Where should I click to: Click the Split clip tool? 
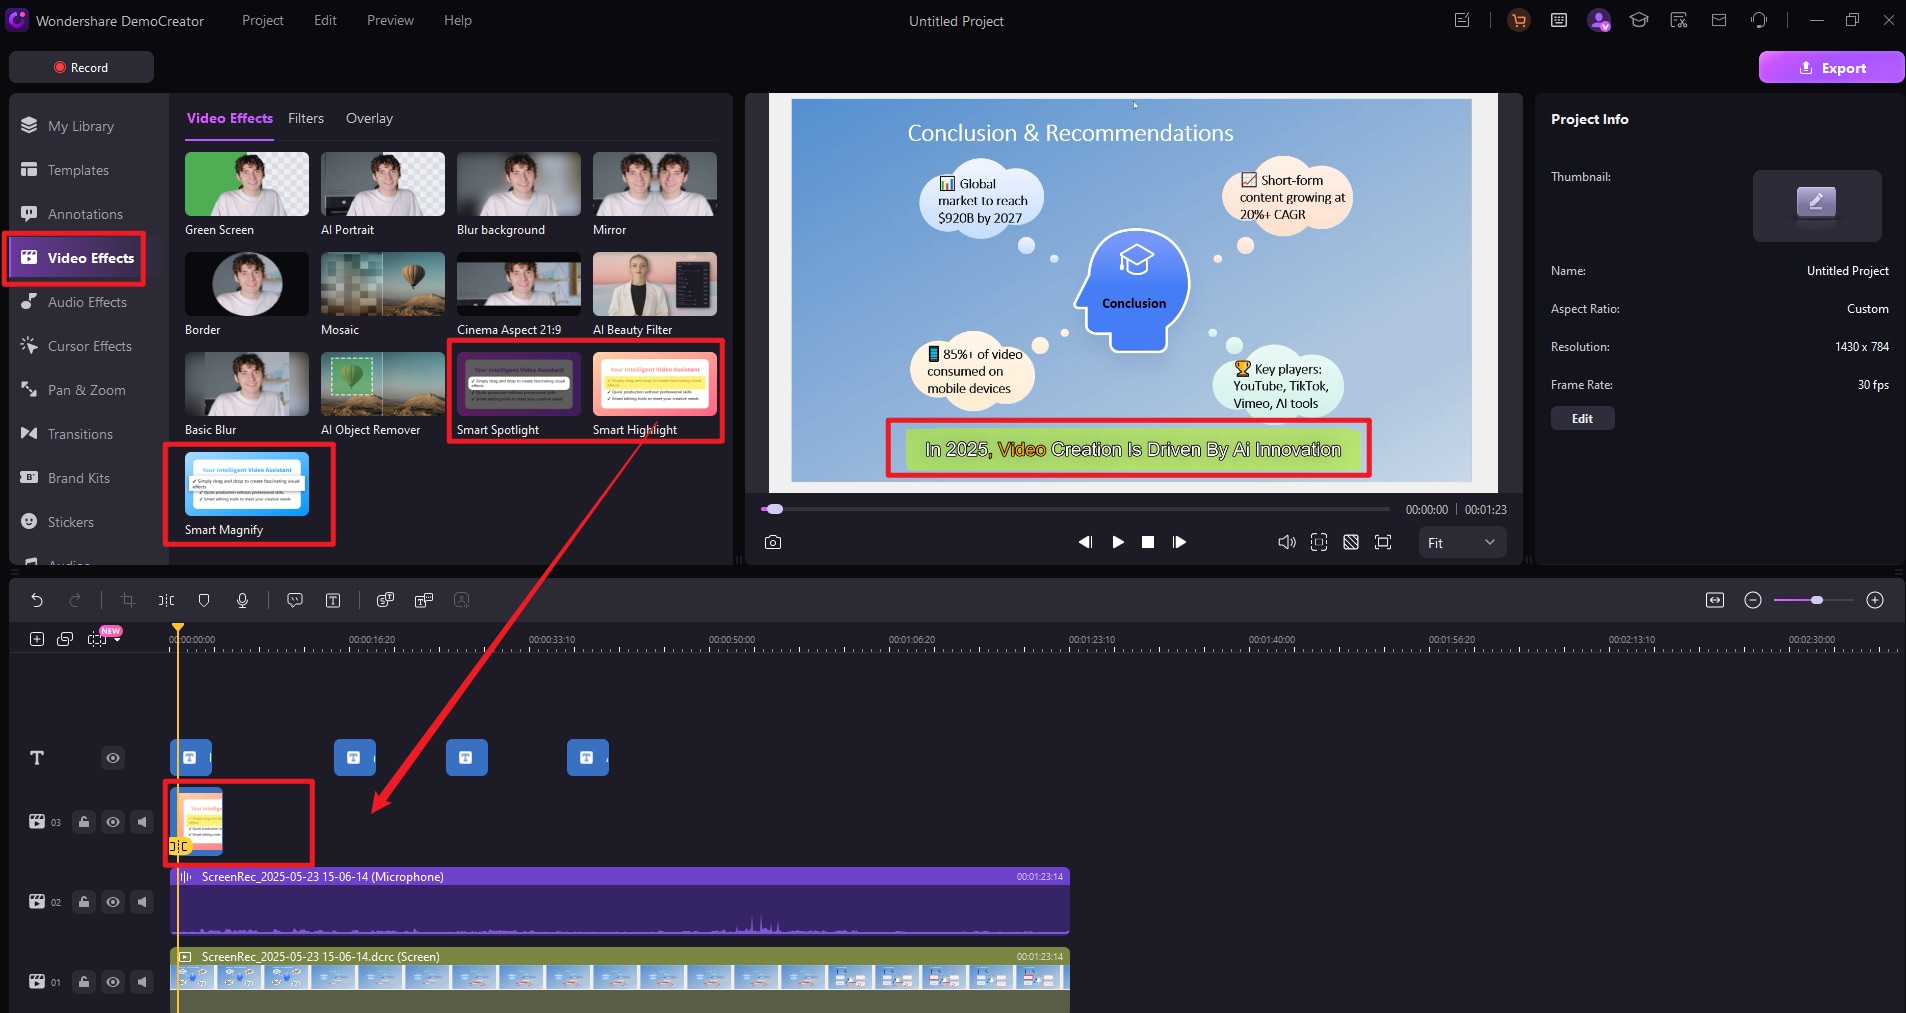(166, 600)
